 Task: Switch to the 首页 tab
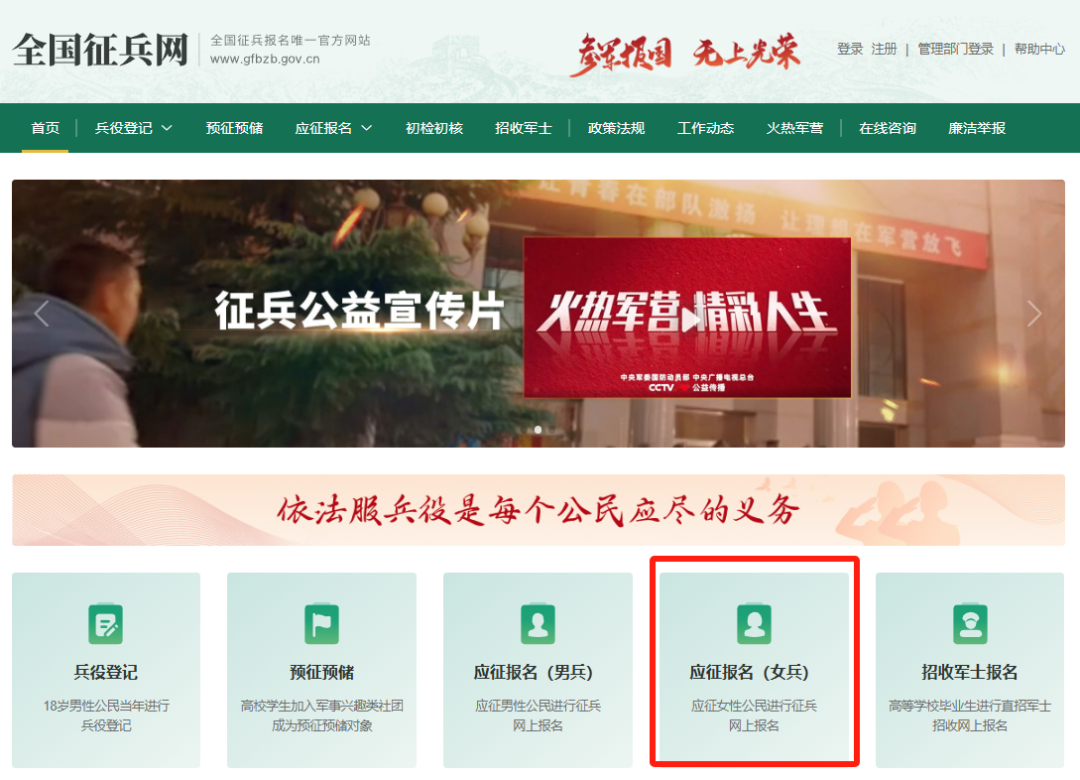tap(44, 128)
